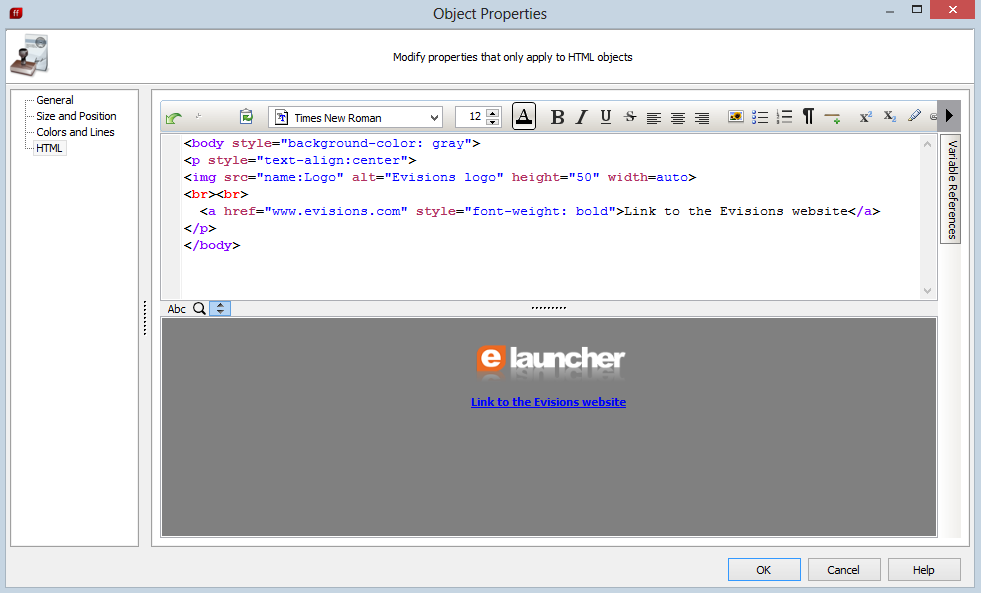The width and height of the screenshot is (981, 593).
Task: Select Colors and Lines tree item
Action: pyautogui.click(x=75, y=132)
